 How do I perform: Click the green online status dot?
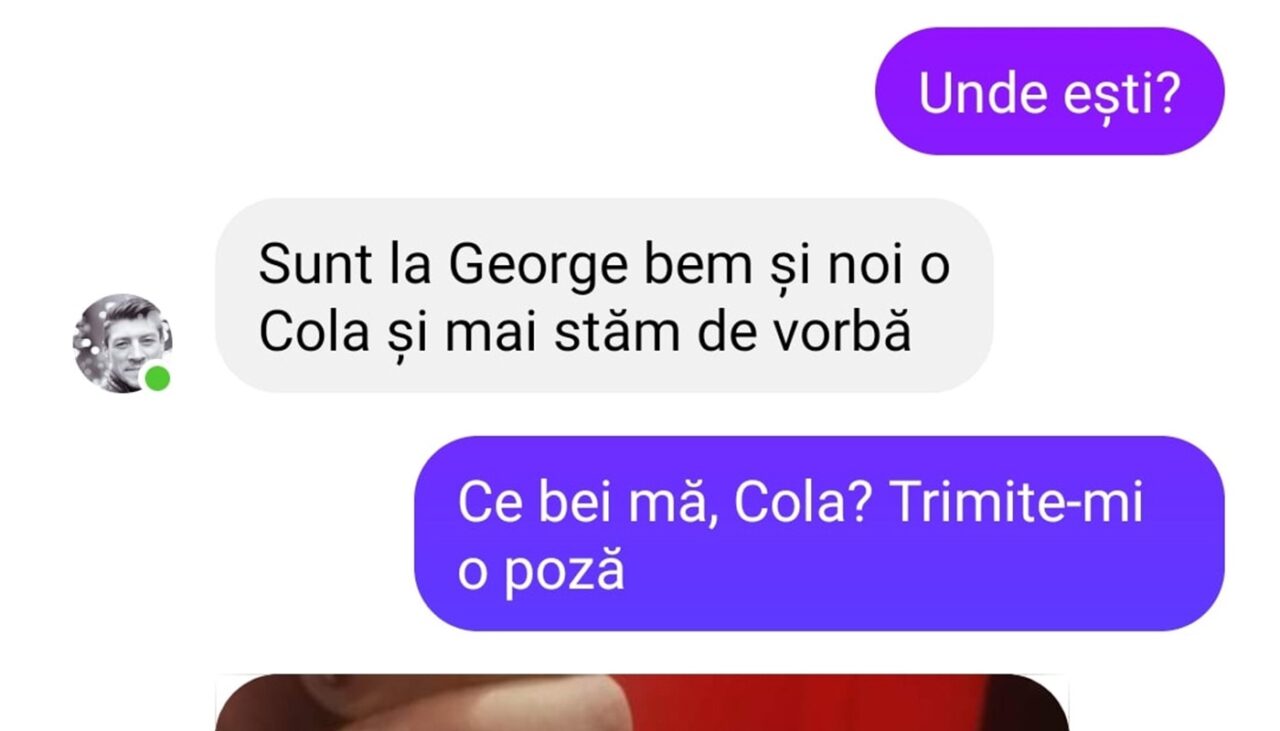(x=157, y=379)
